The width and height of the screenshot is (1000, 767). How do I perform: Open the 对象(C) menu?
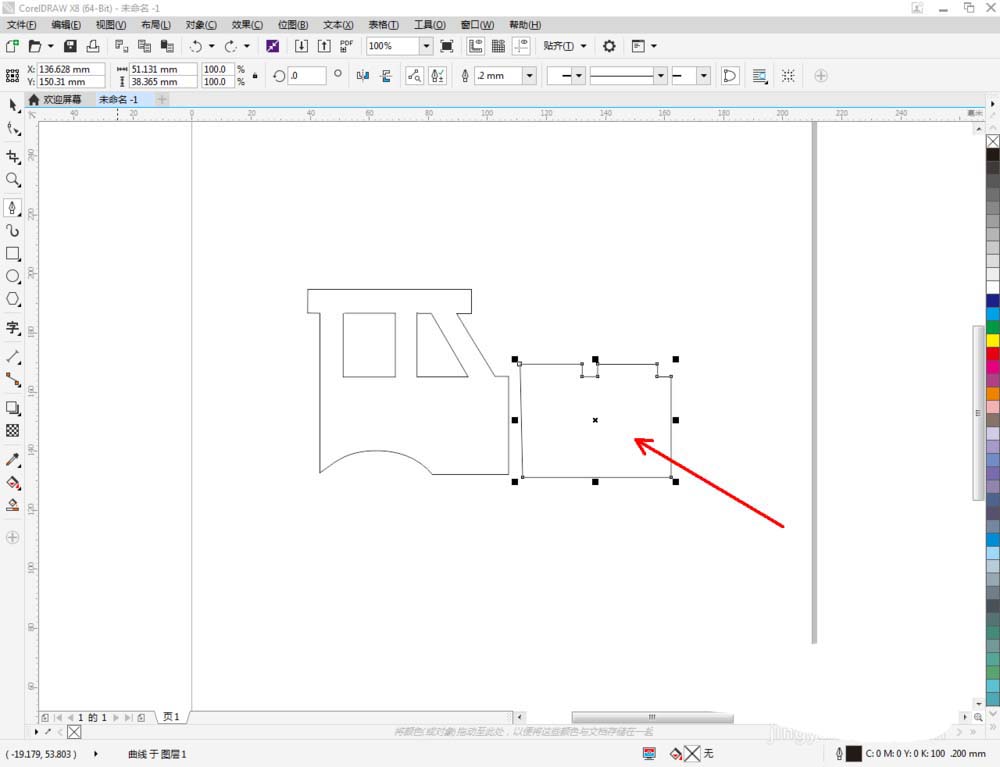point(201,25)
